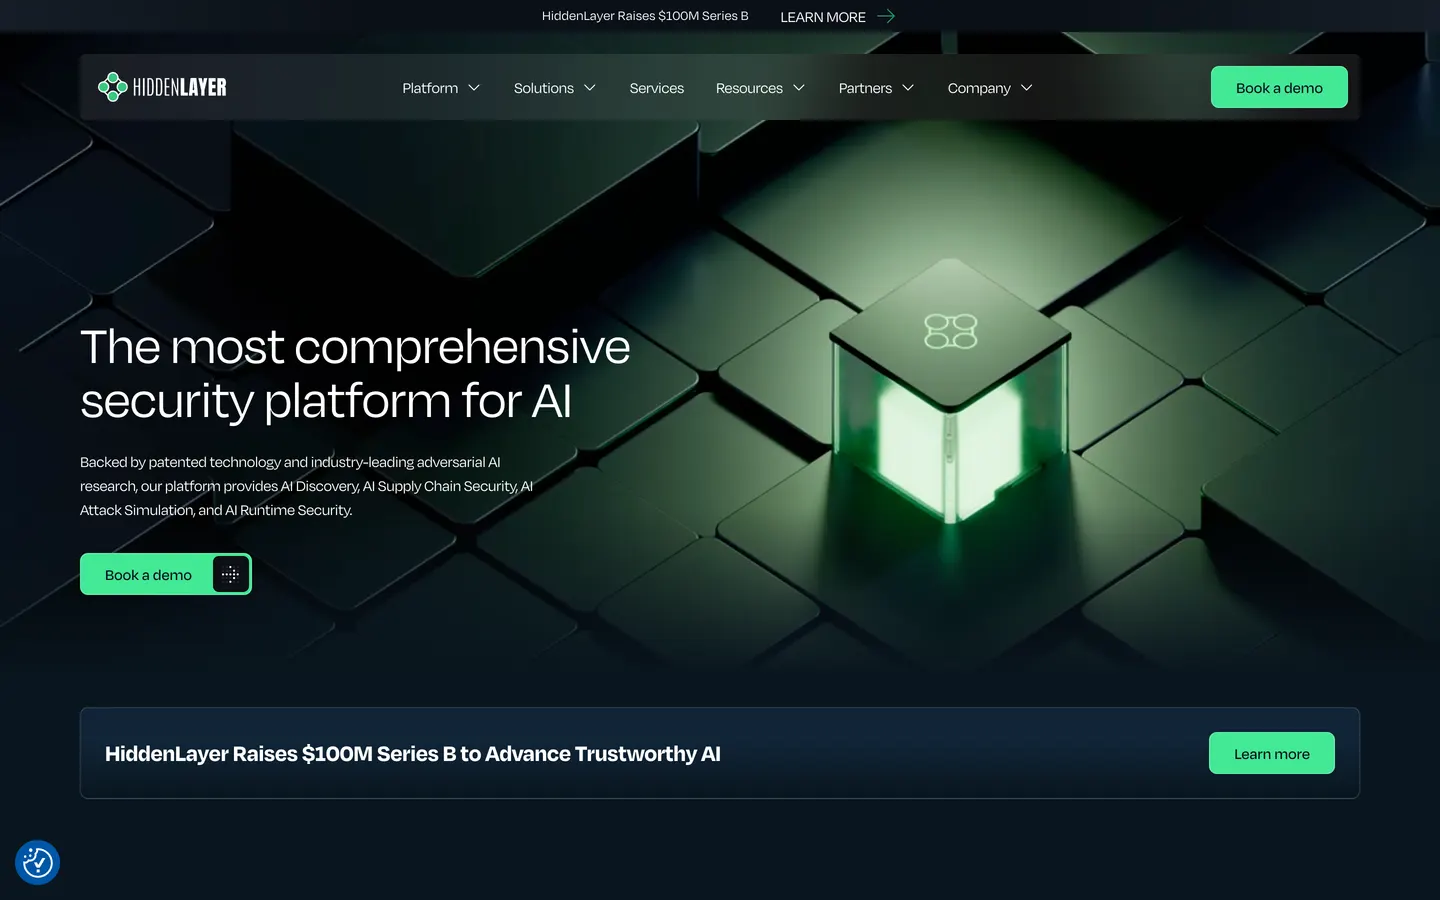1440x900 pixels.
Task: Expand the Company dropdown chevron
Action: click(x=1026, y=88)
